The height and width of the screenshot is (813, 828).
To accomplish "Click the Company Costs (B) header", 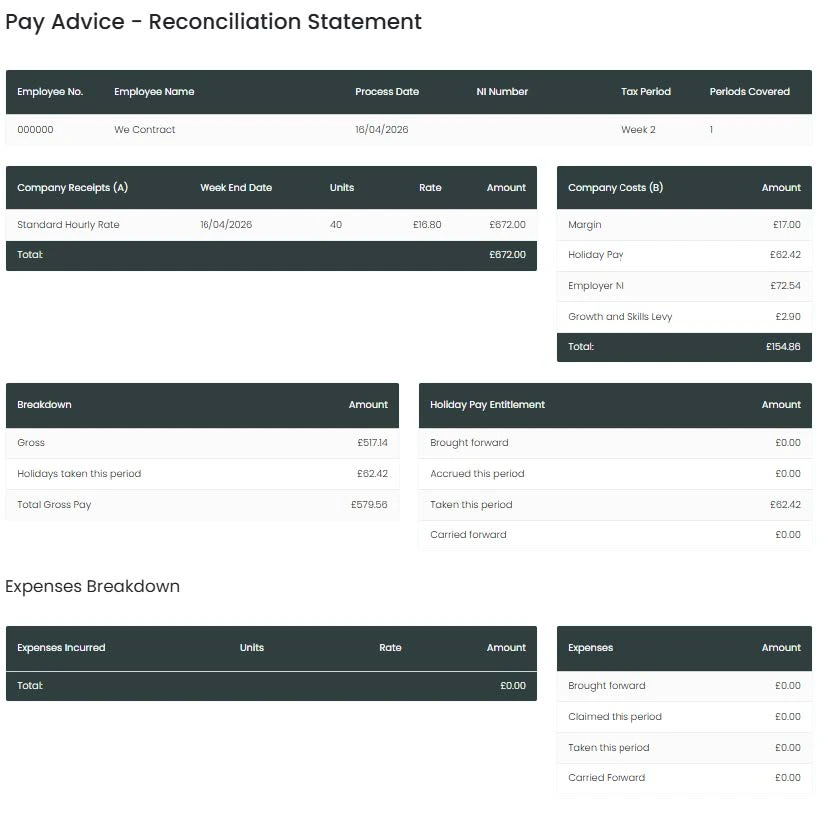I will [615, 188].
